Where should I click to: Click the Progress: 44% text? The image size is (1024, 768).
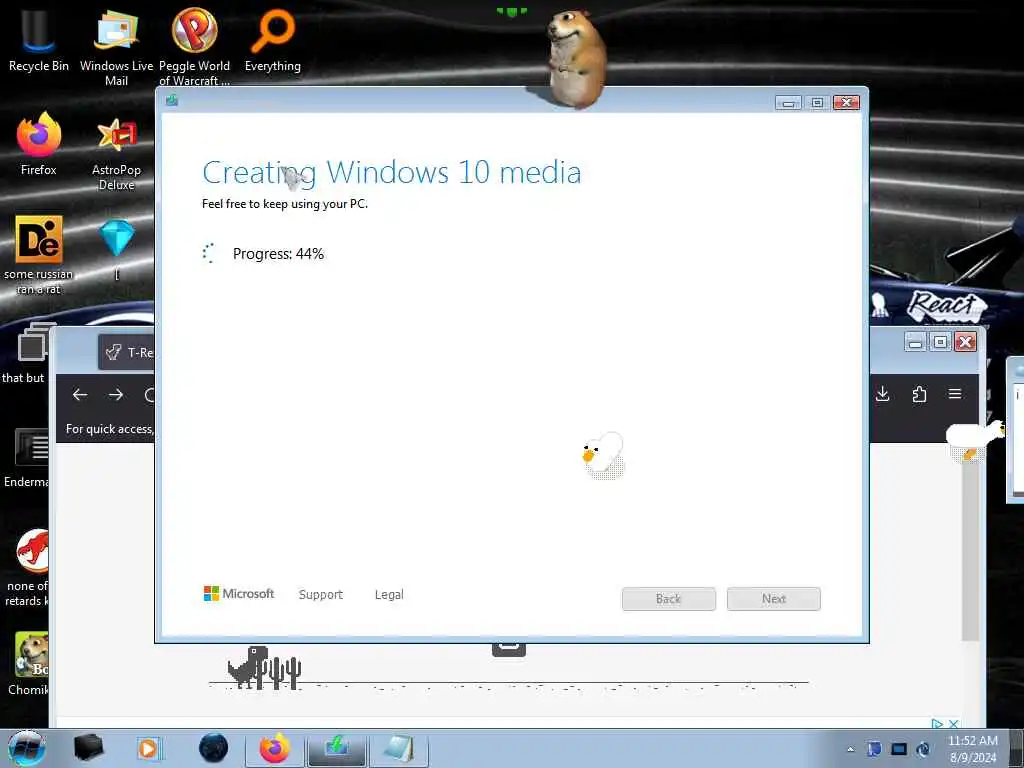tap(278, 254)
